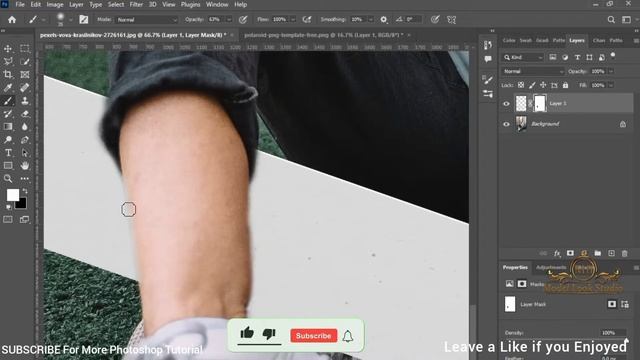The image size is (640, 360).
Task: Click the white foreground color swatch
Action: point(12,195)
